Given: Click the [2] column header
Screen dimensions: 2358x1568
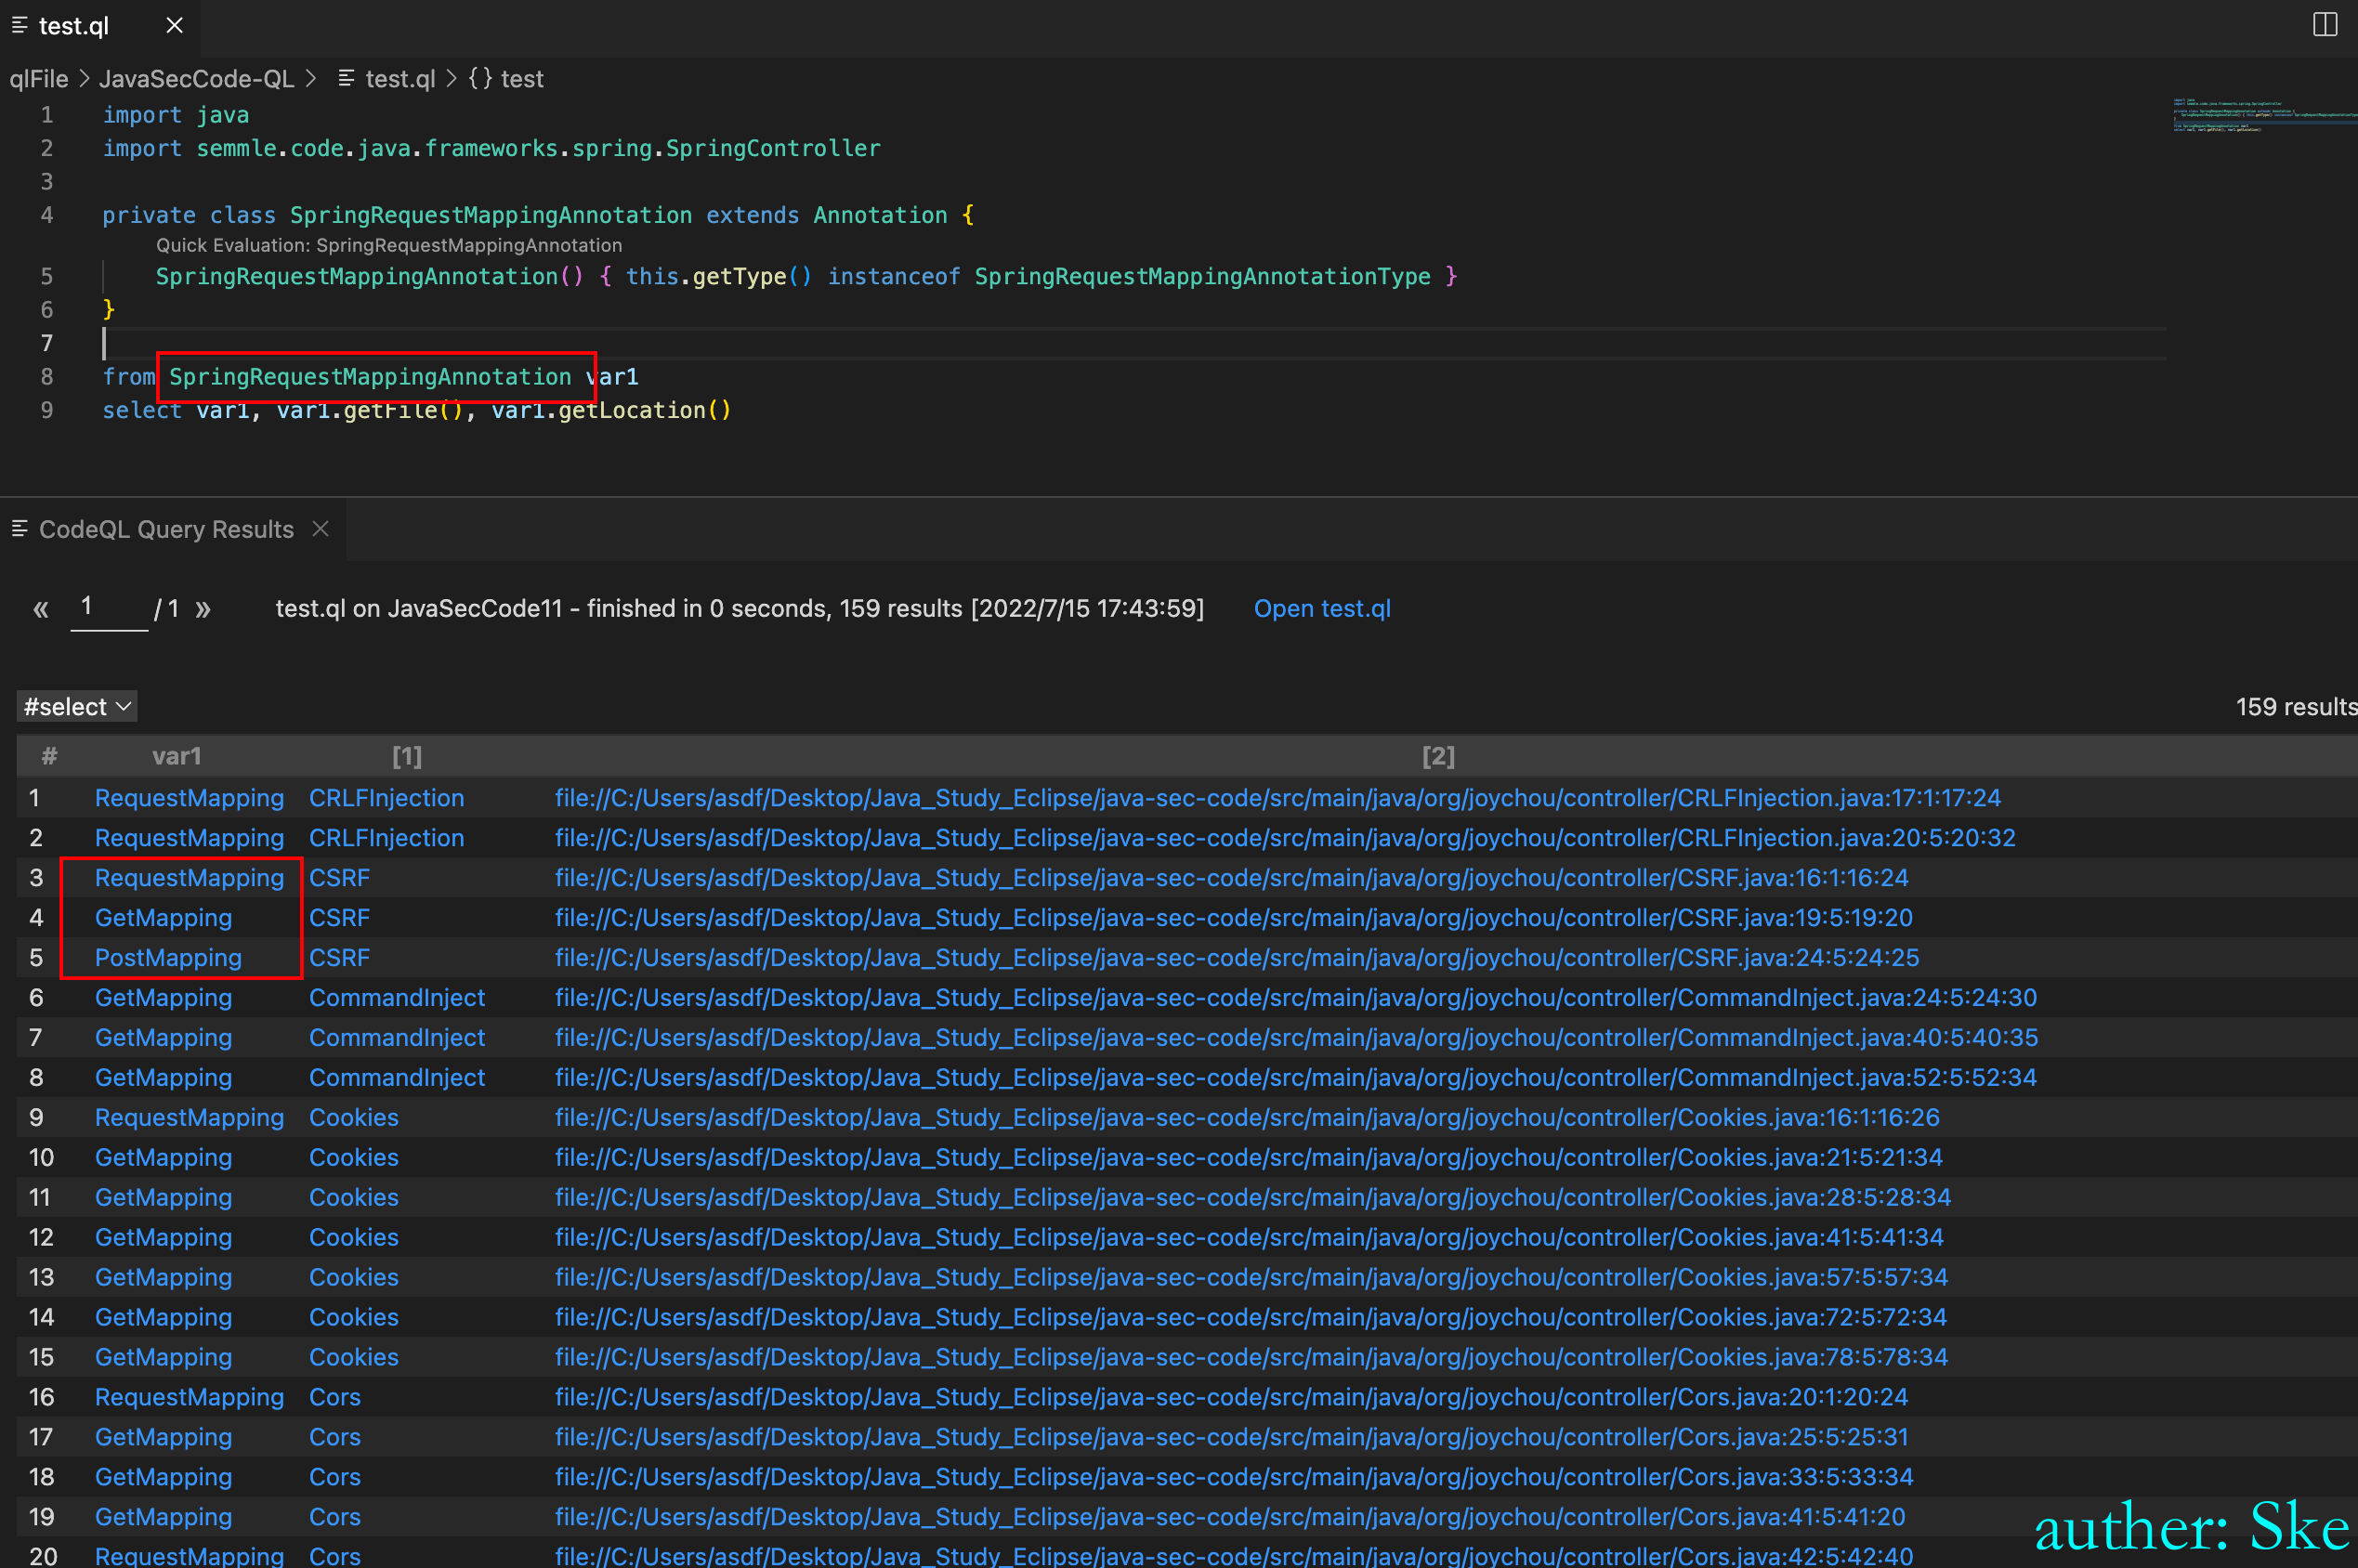Looking at the screenshot, I should coord(1438,756).
